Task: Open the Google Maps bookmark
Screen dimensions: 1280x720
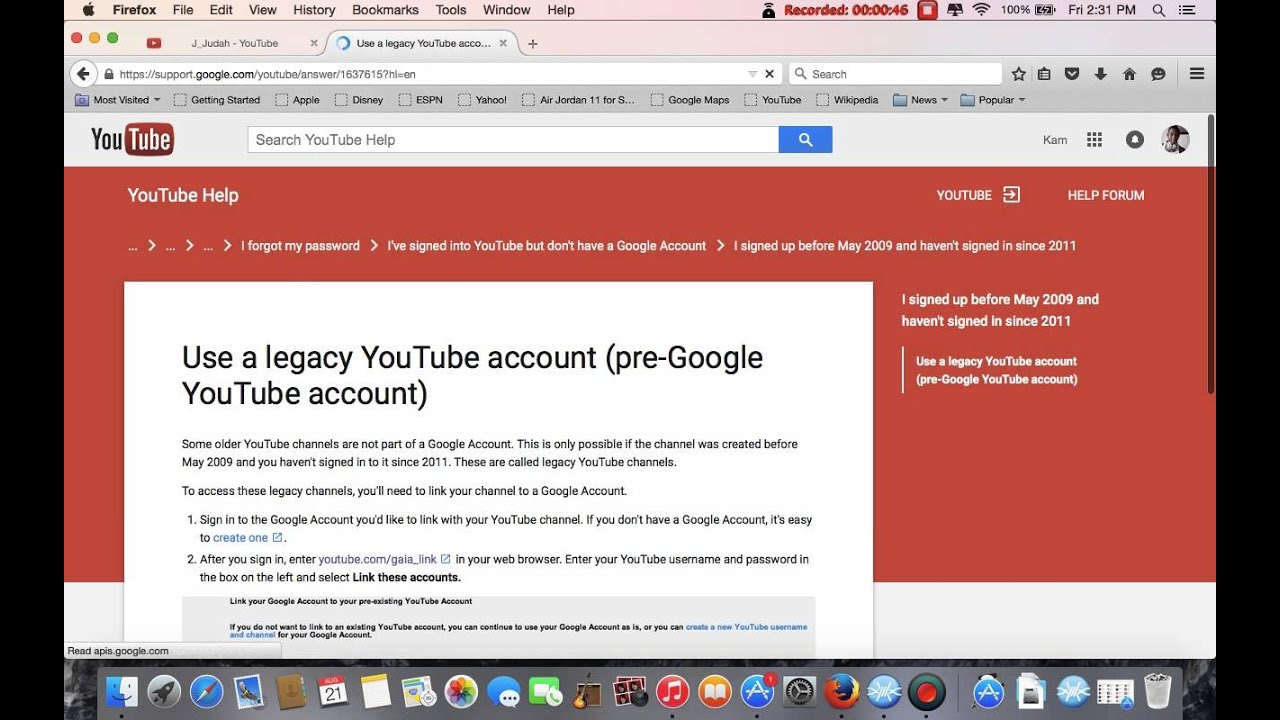Action: point(690,100)
